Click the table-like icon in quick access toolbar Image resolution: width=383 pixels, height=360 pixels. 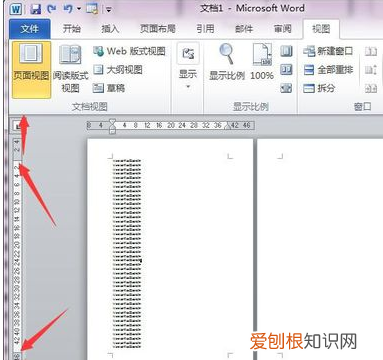click(92, 9)
